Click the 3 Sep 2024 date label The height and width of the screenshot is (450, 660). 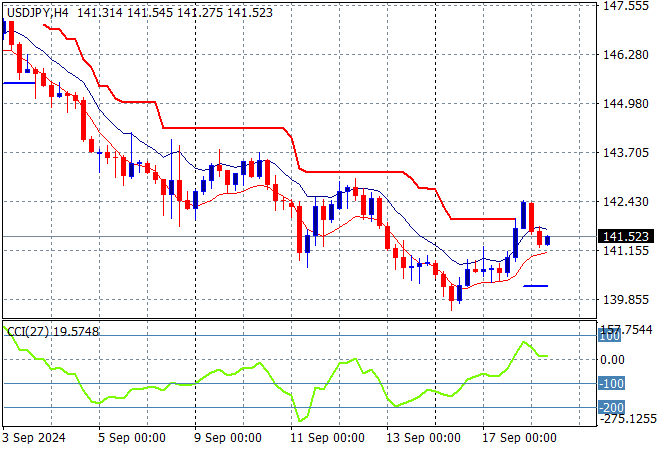[34, 438]
